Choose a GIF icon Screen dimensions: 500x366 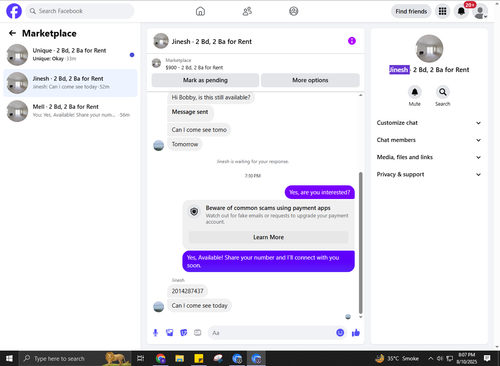click(198, 333)
